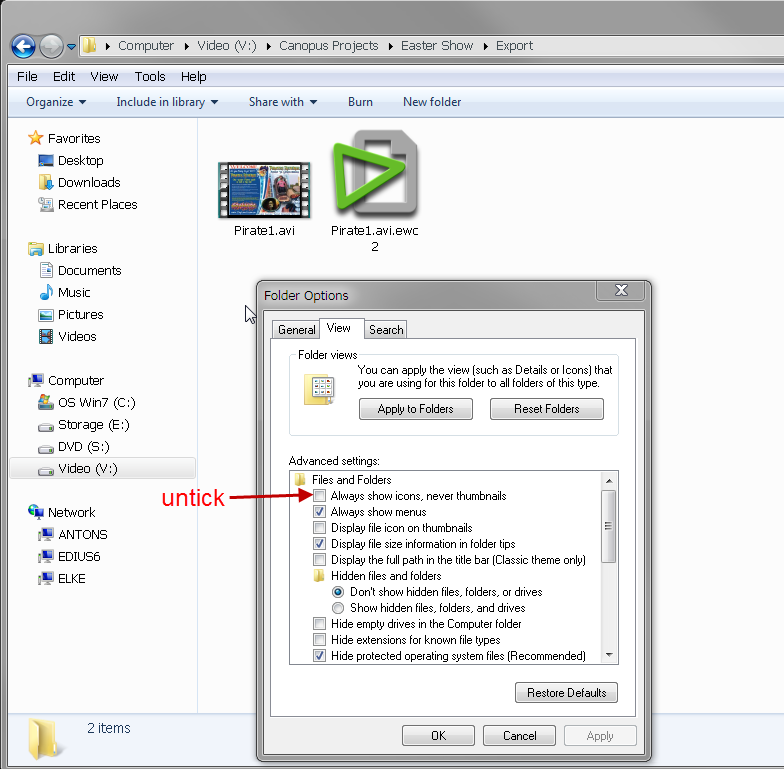Click the folder icon in address bar

(x=90, y=46)
